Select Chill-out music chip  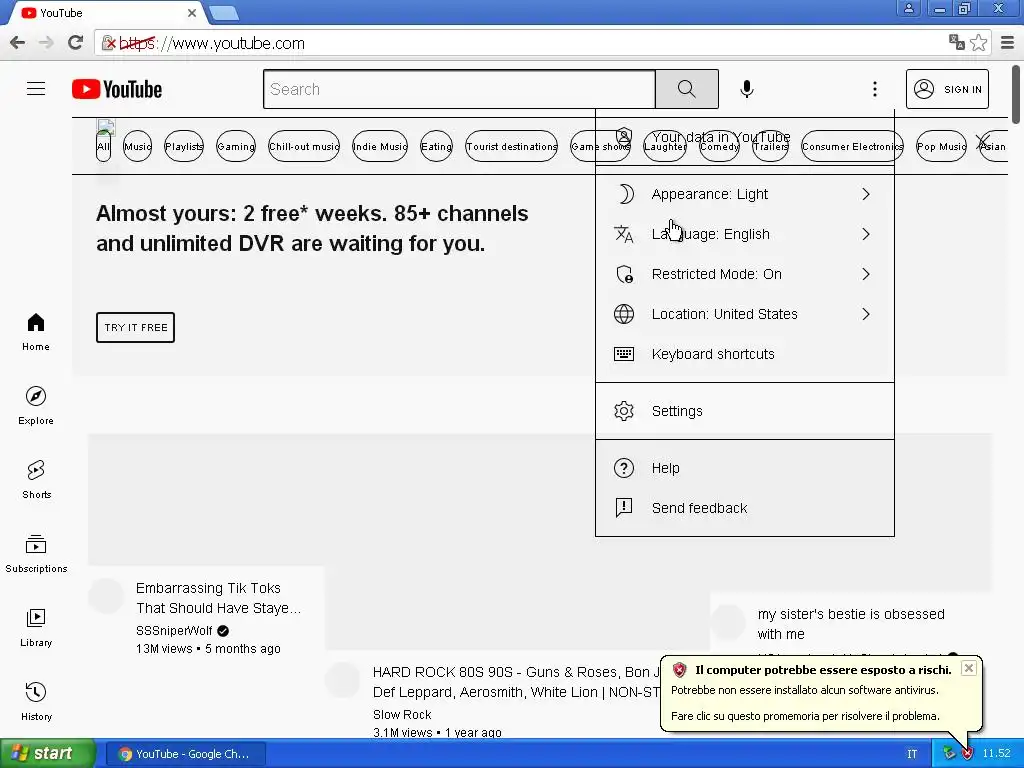(x=304, y=146)
